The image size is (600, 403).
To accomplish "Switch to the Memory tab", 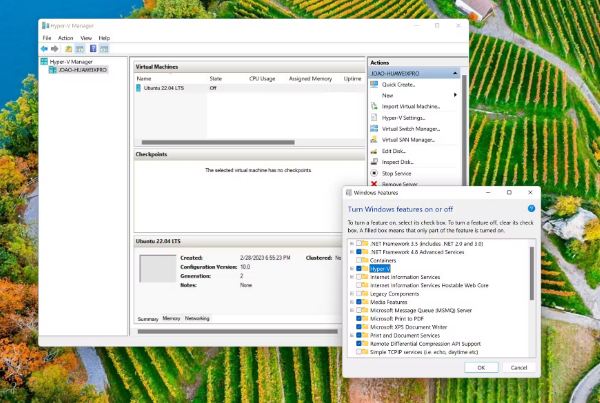I will pyautogui.click(x=171, y=318).
